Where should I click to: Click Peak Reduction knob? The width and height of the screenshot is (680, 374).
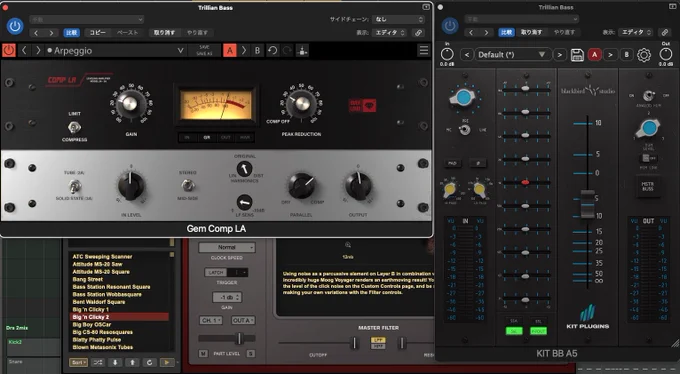pos(302,104)
